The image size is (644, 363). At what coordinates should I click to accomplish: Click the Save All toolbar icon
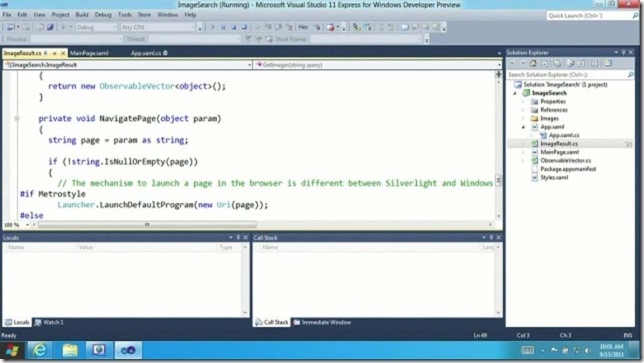click(50, 27)
